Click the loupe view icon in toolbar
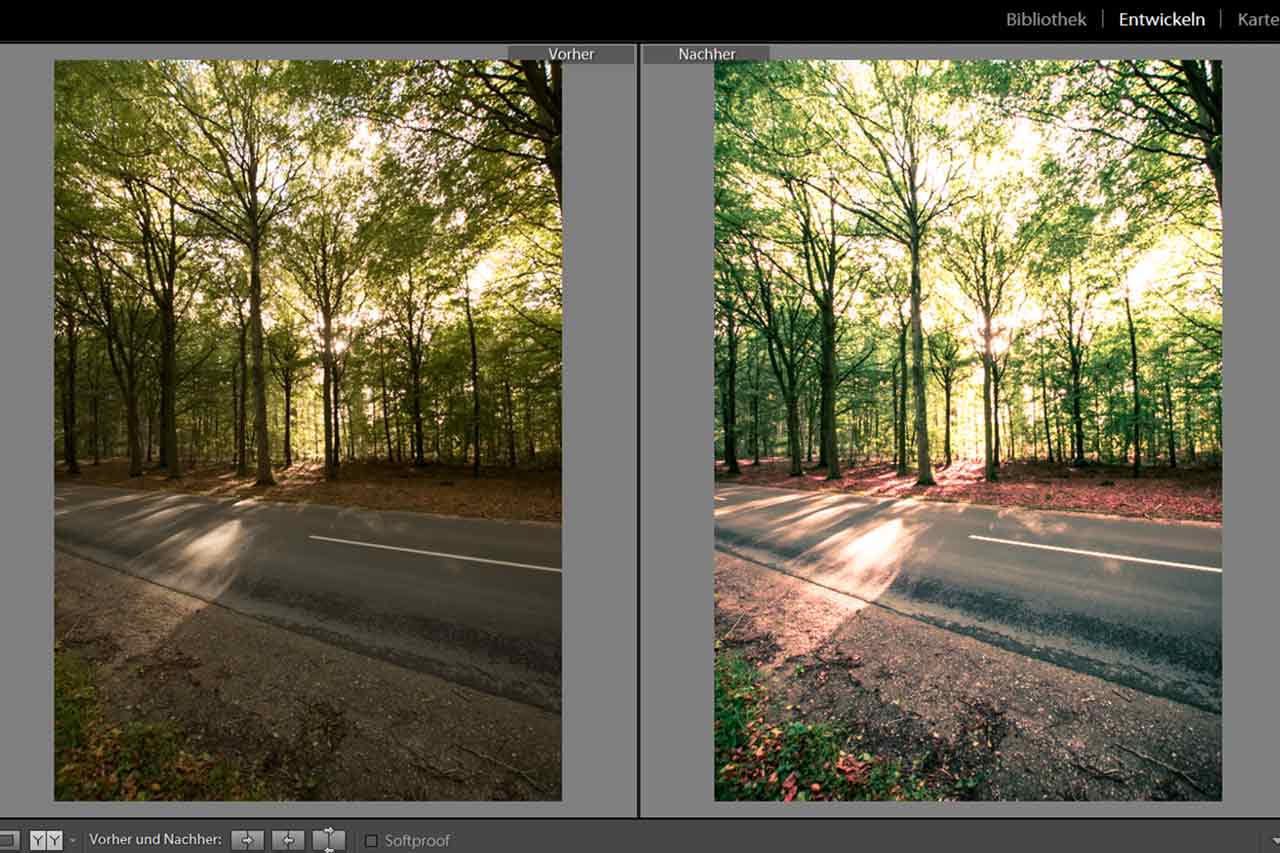The width and height of the screenshot is (1280, 853). 8,840
